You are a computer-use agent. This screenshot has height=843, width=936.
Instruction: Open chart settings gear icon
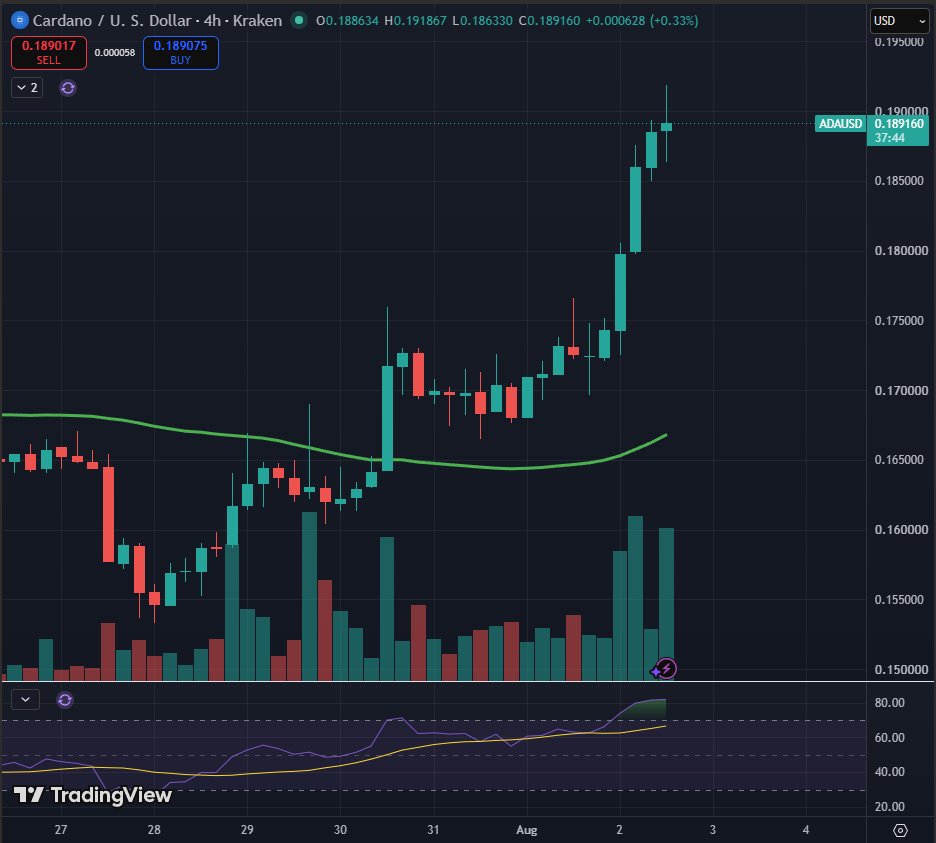click(900, 830)
